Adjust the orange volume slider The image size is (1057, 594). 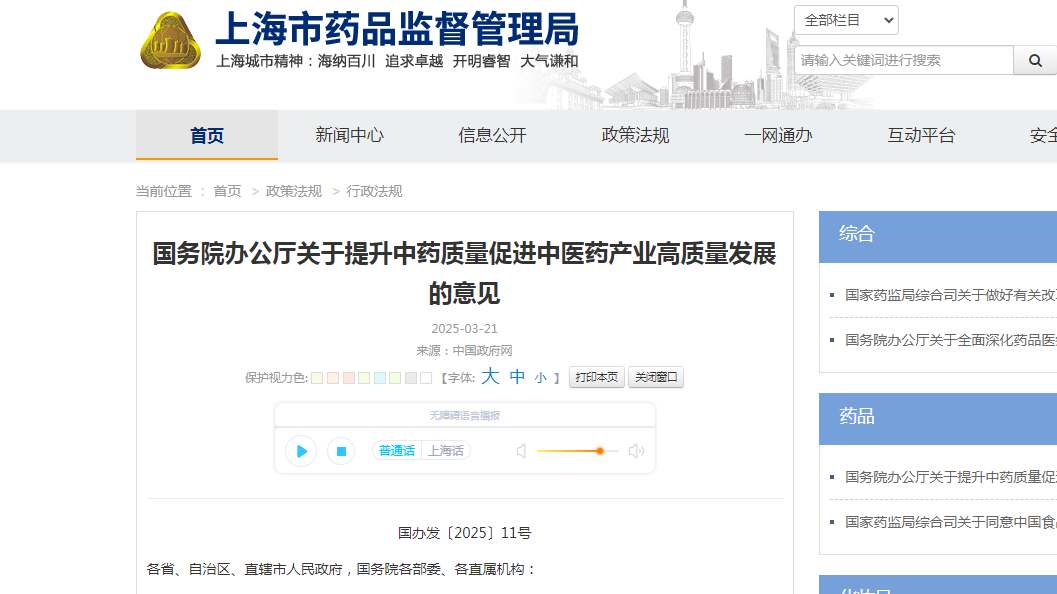(x=599, y=451)
